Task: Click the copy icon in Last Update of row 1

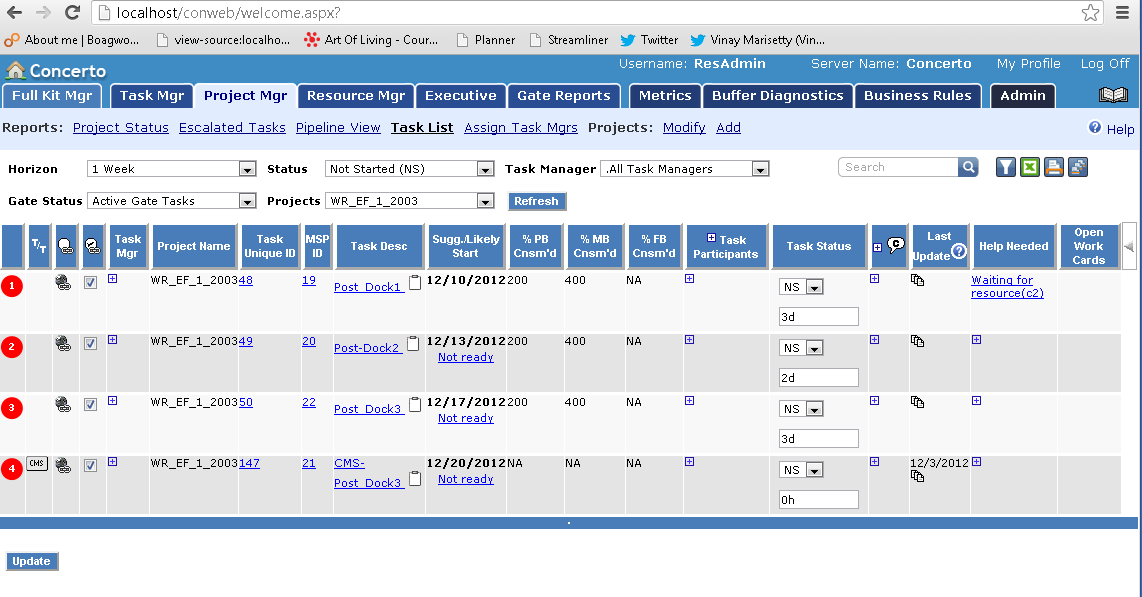Action: 918,280
